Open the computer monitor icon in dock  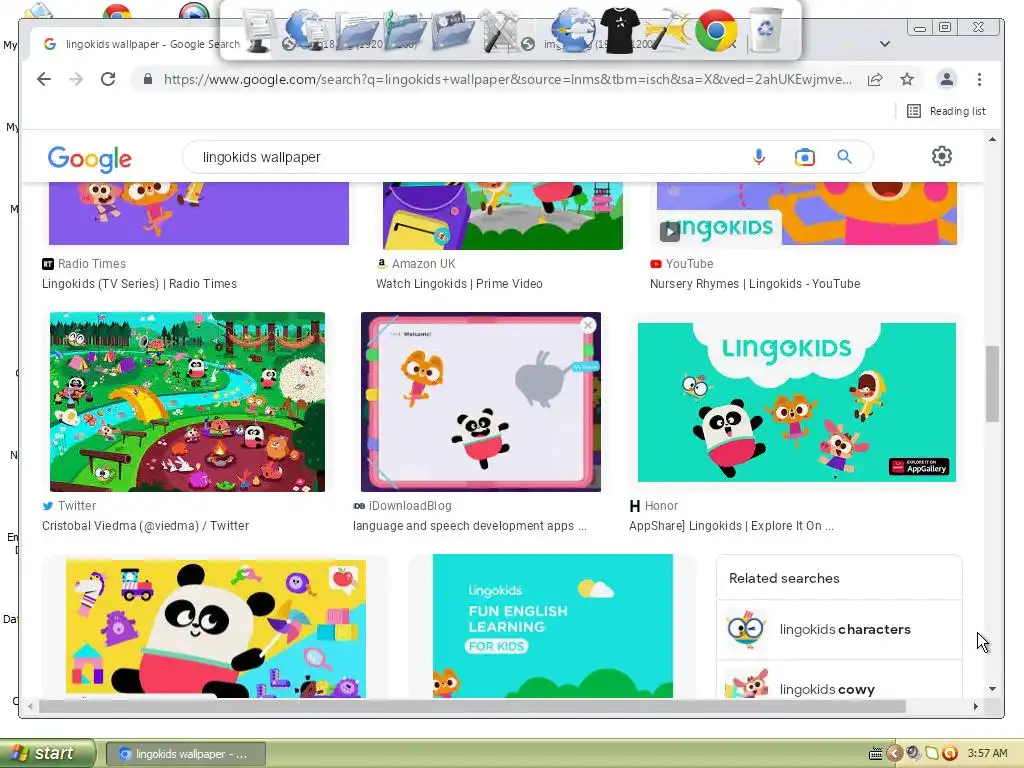pyautogui.click(x=259, y=30)
